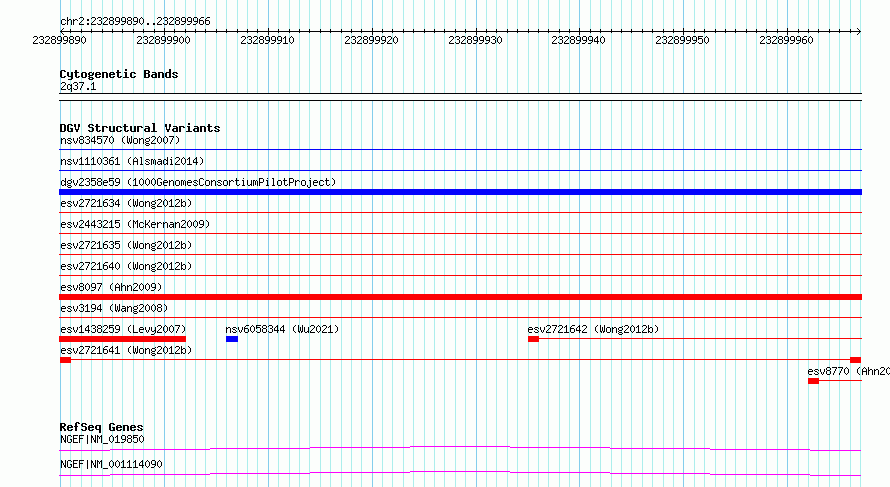Screen dimensions: 890x487
Task: Click variant esv1438259 (Levy2007) label
Action: pos(123,329)
